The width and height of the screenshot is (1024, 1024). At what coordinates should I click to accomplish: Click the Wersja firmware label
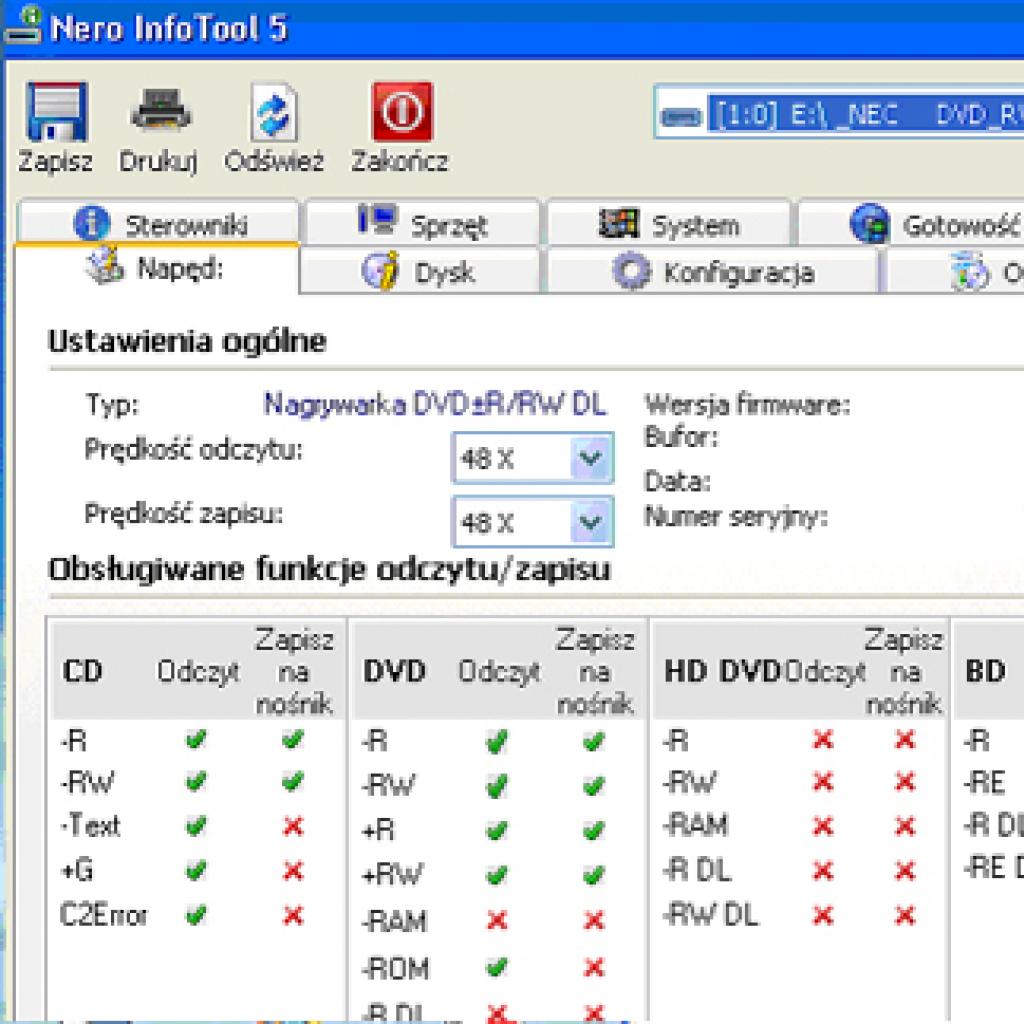748,405
